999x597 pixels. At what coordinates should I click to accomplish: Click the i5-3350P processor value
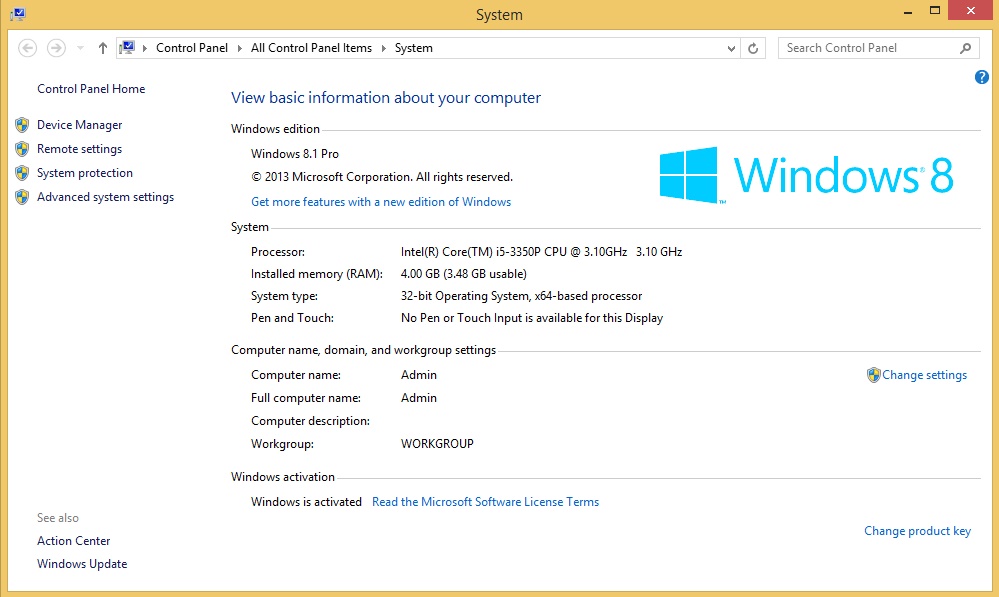coord(542,252)
